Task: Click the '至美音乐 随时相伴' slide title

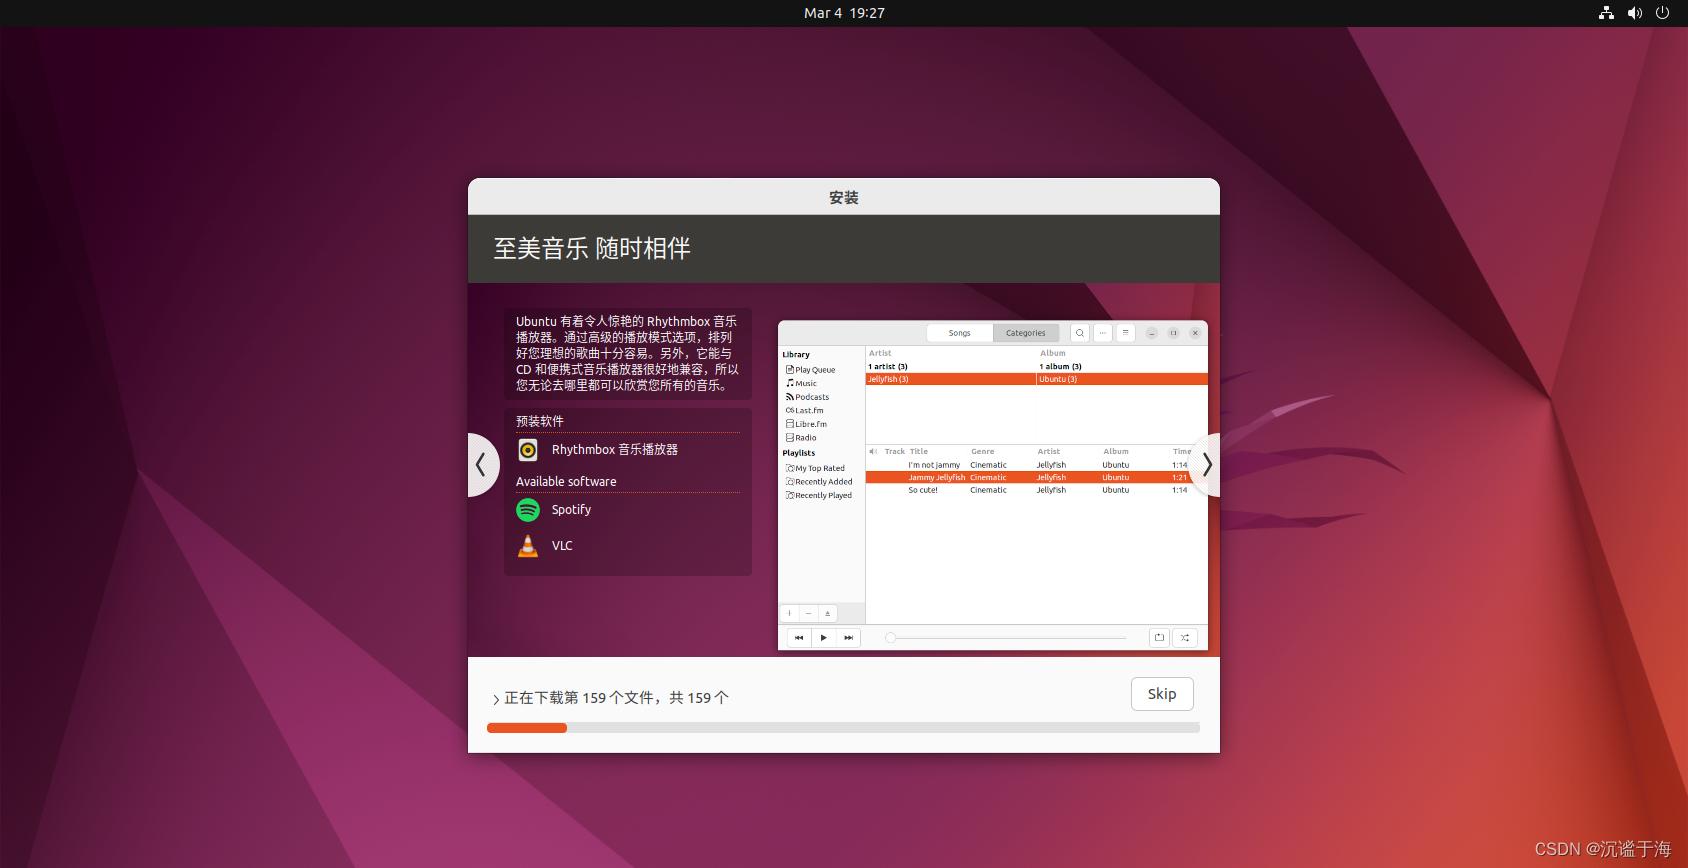Action: coord(592,249)
